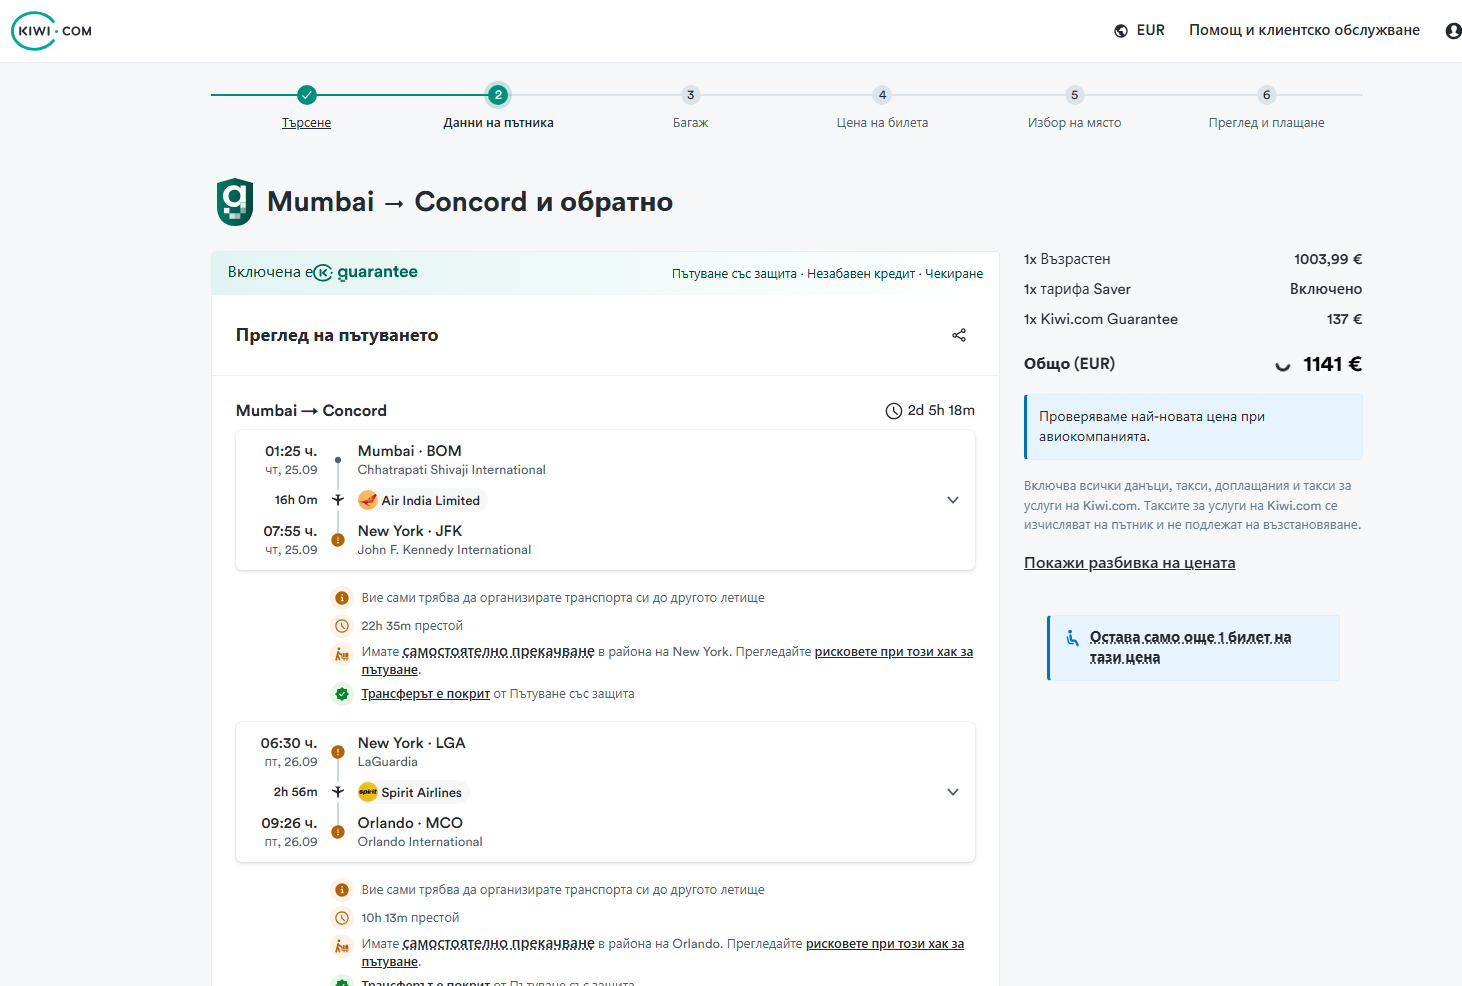Screen dimensions: 1462x986
Task: Click the Kiwi.com logo
Action: click(52, 31)
